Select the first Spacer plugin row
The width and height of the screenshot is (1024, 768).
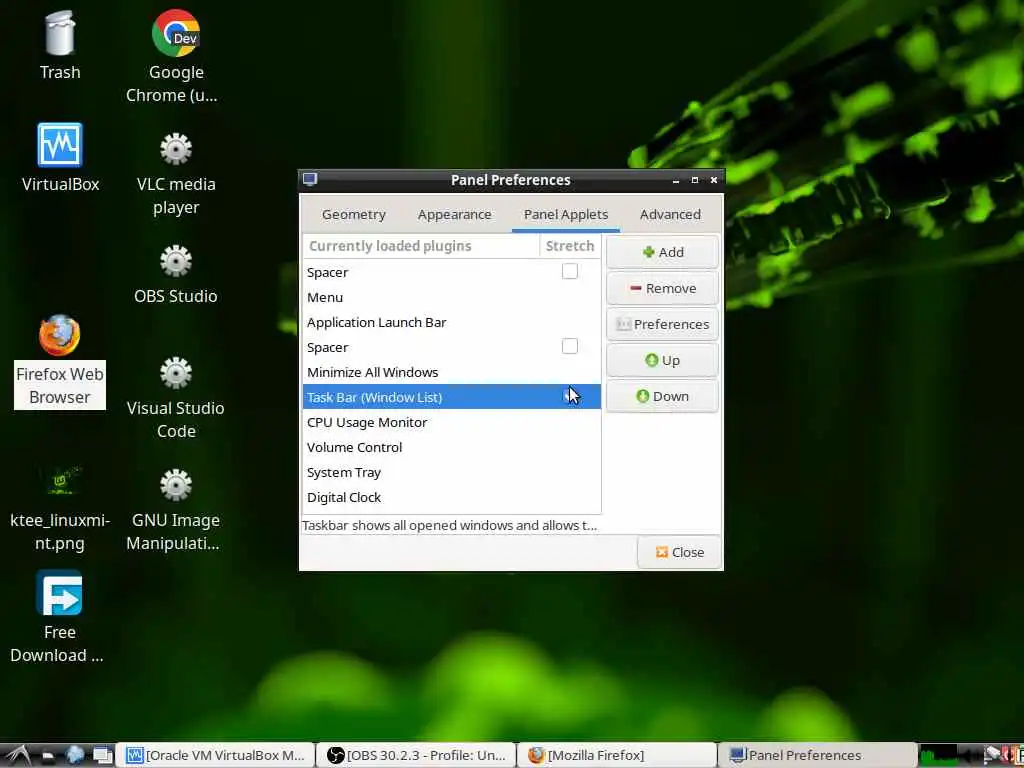[x=451, y=272]
